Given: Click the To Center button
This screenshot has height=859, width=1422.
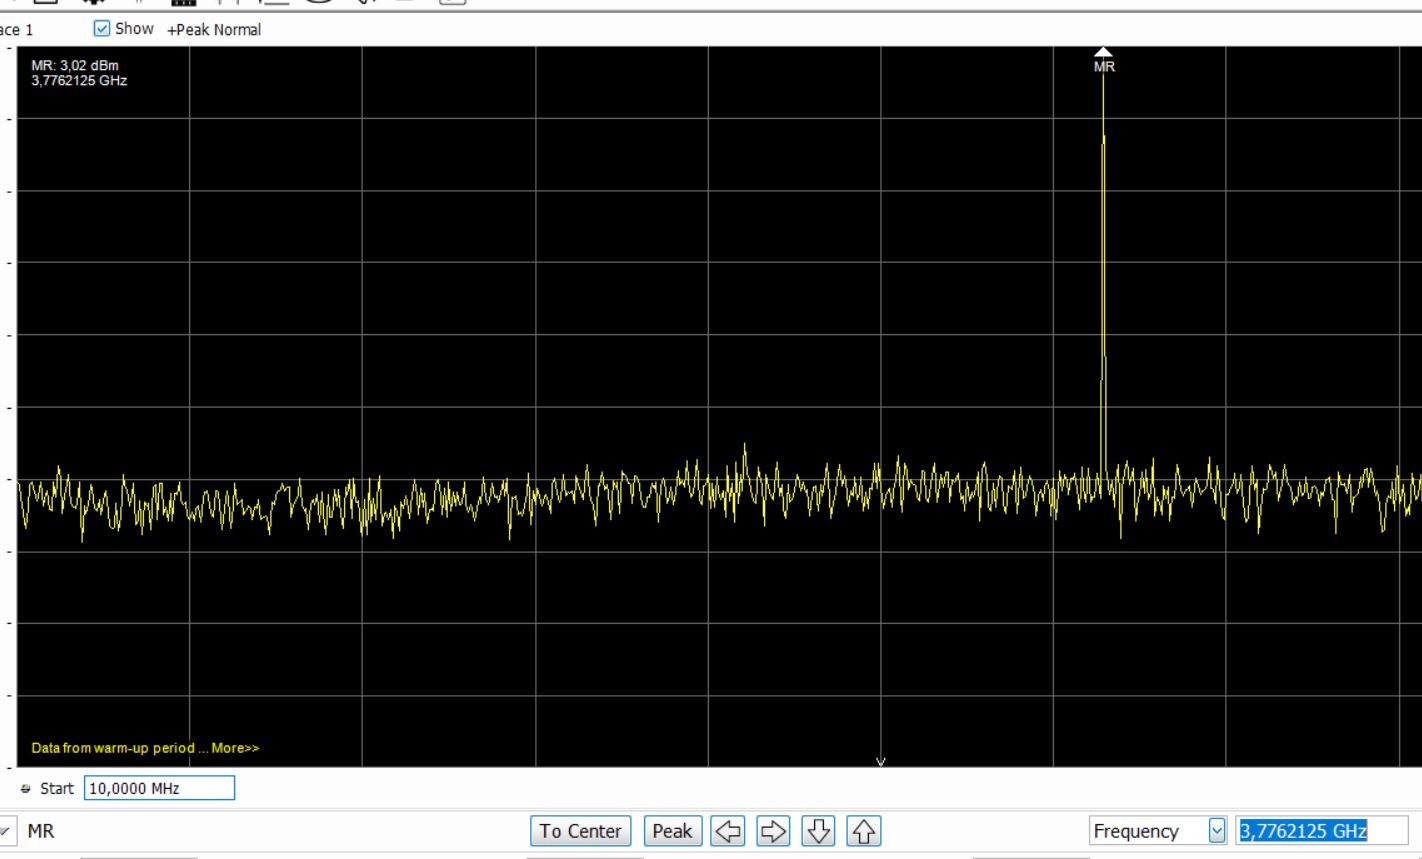Looking at the screenshot, I should pyautogui.click(x=580, y=831).
